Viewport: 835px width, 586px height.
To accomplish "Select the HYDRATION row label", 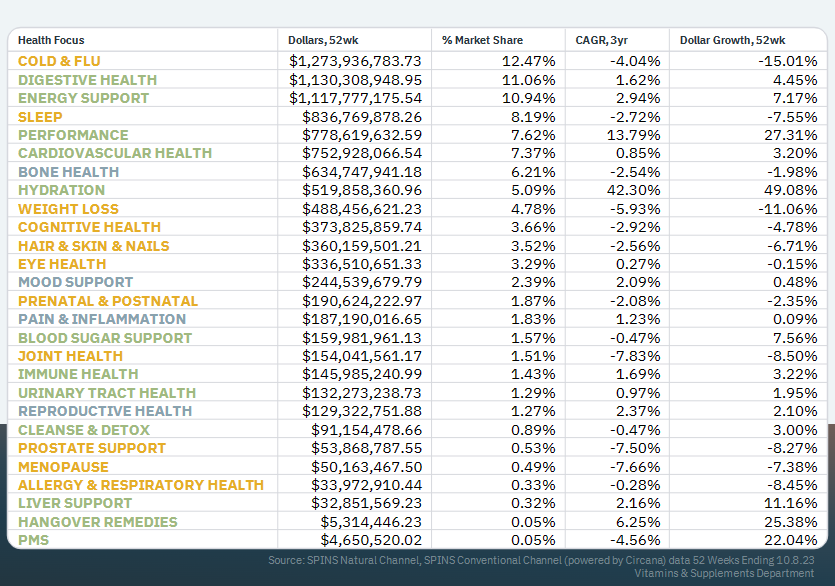I will pos(61,190).
